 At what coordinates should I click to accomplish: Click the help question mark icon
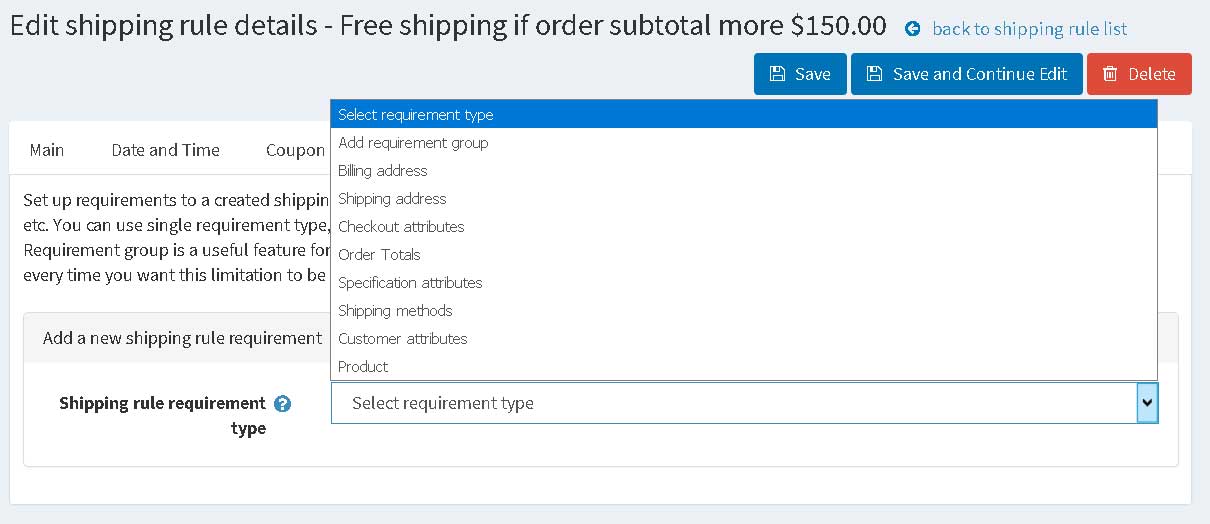point(282,404)
